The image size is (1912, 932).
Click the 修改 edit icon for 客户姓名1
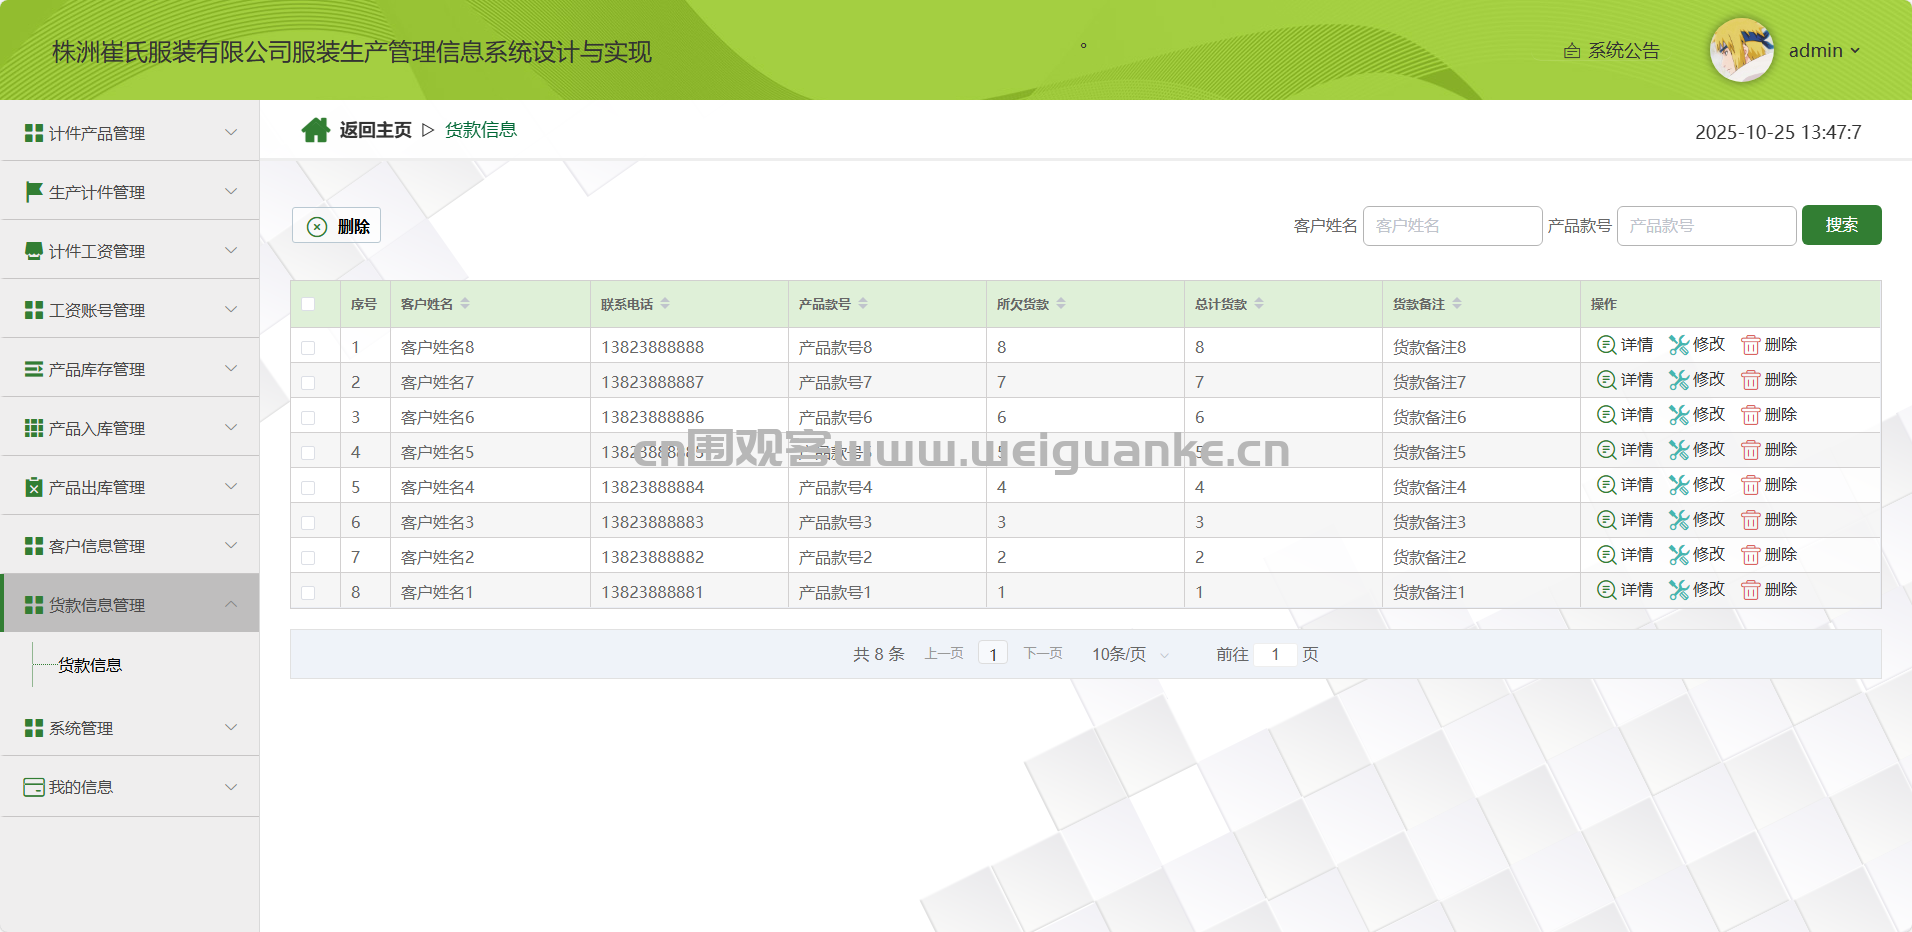click(1678, 590)
